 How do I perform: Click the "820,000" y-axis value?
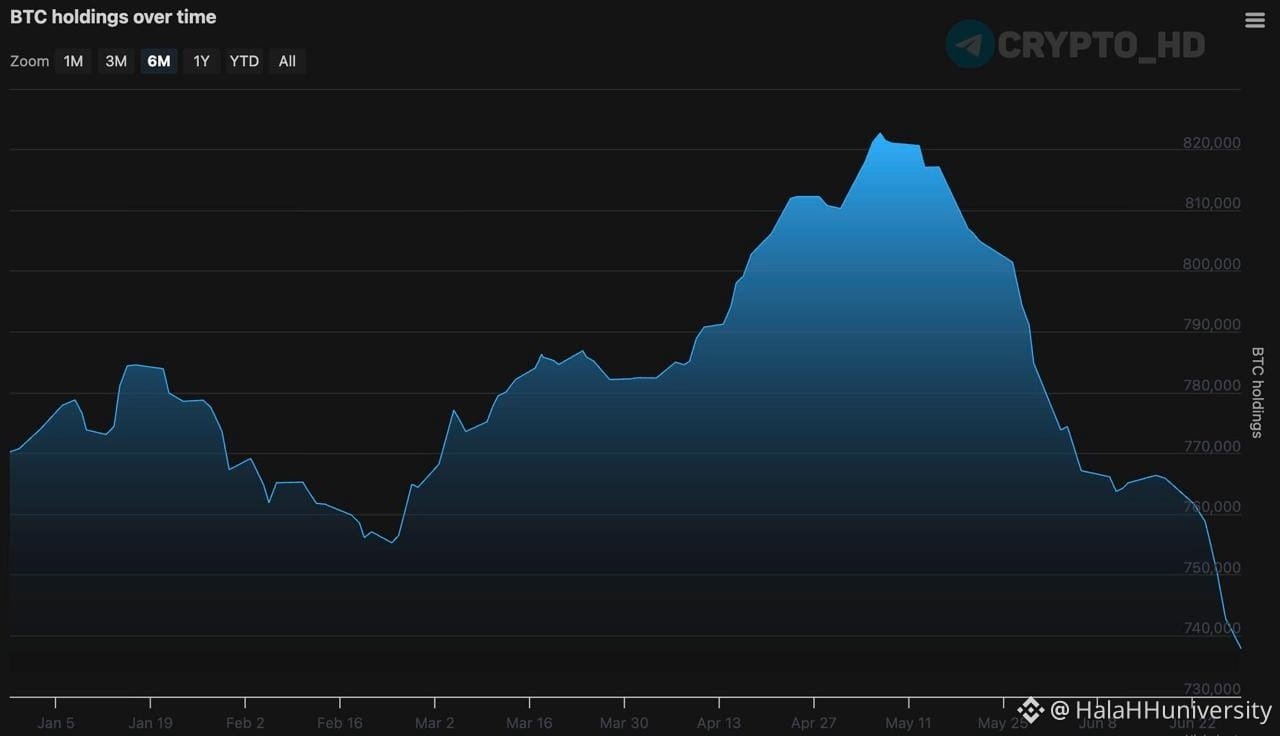[1212, 143]
